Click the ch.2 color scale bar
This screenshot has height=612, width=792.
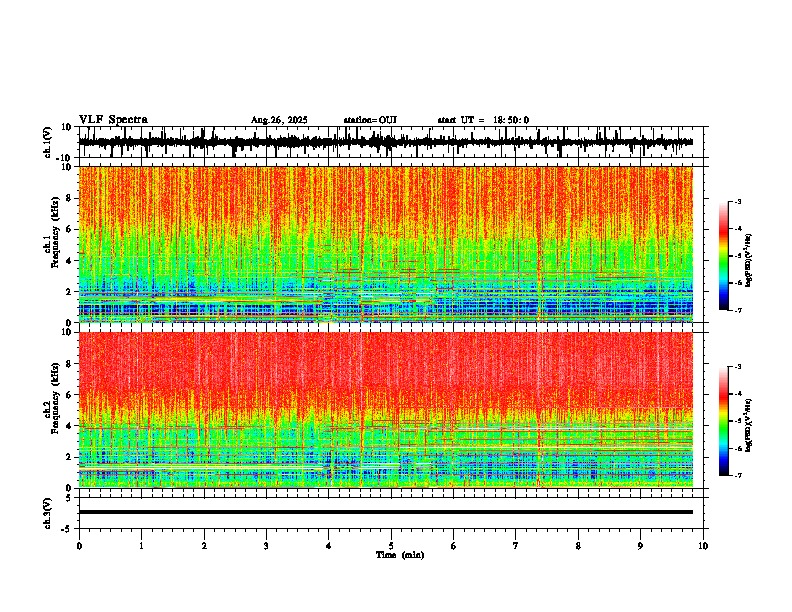pyautogui.click(x=723, y=421)
